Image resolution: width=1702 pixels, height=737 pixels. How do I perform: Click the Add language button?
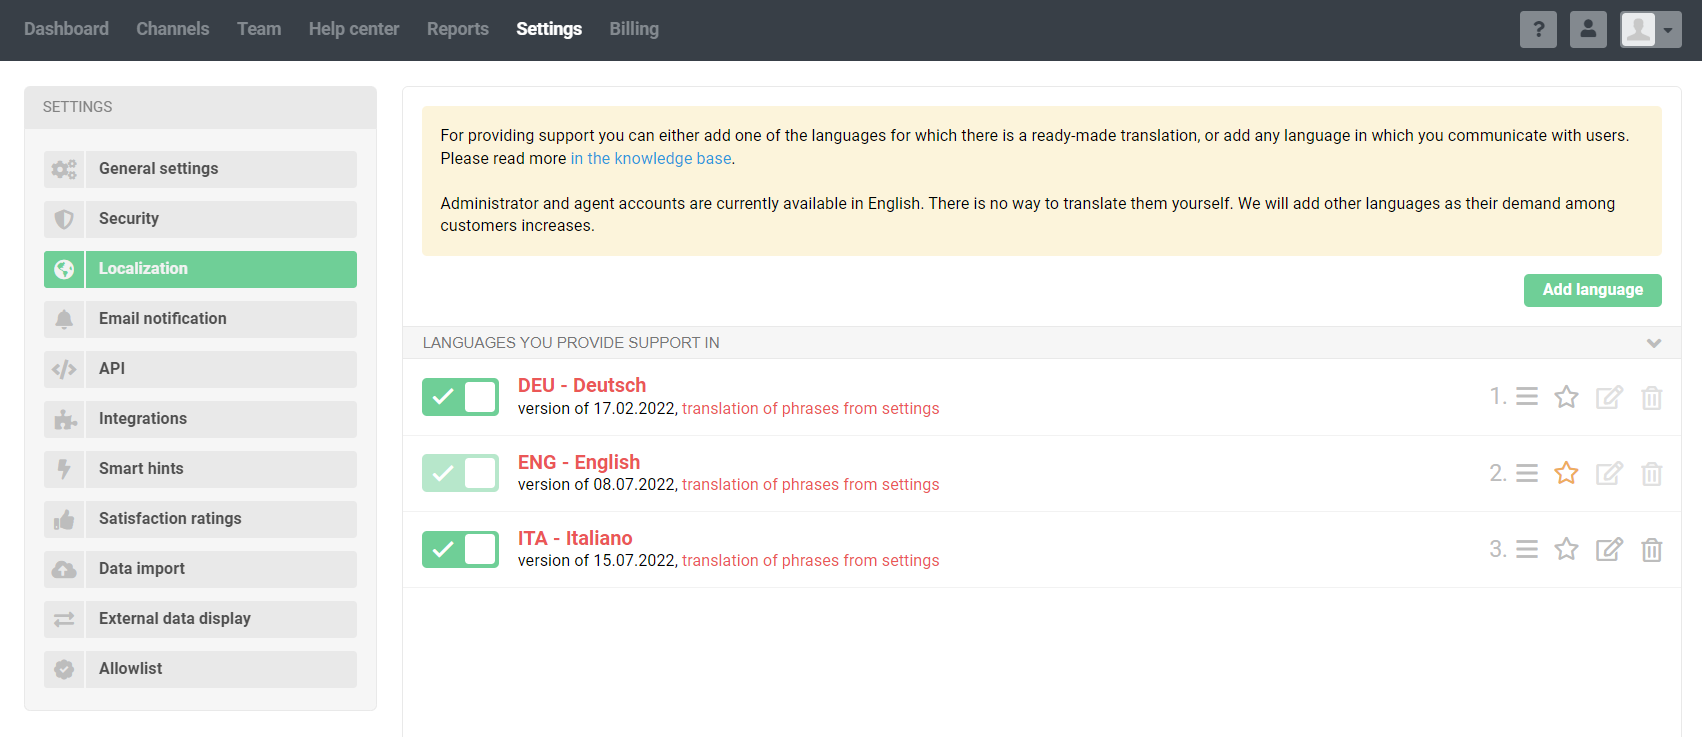[x=1593, y=290]
